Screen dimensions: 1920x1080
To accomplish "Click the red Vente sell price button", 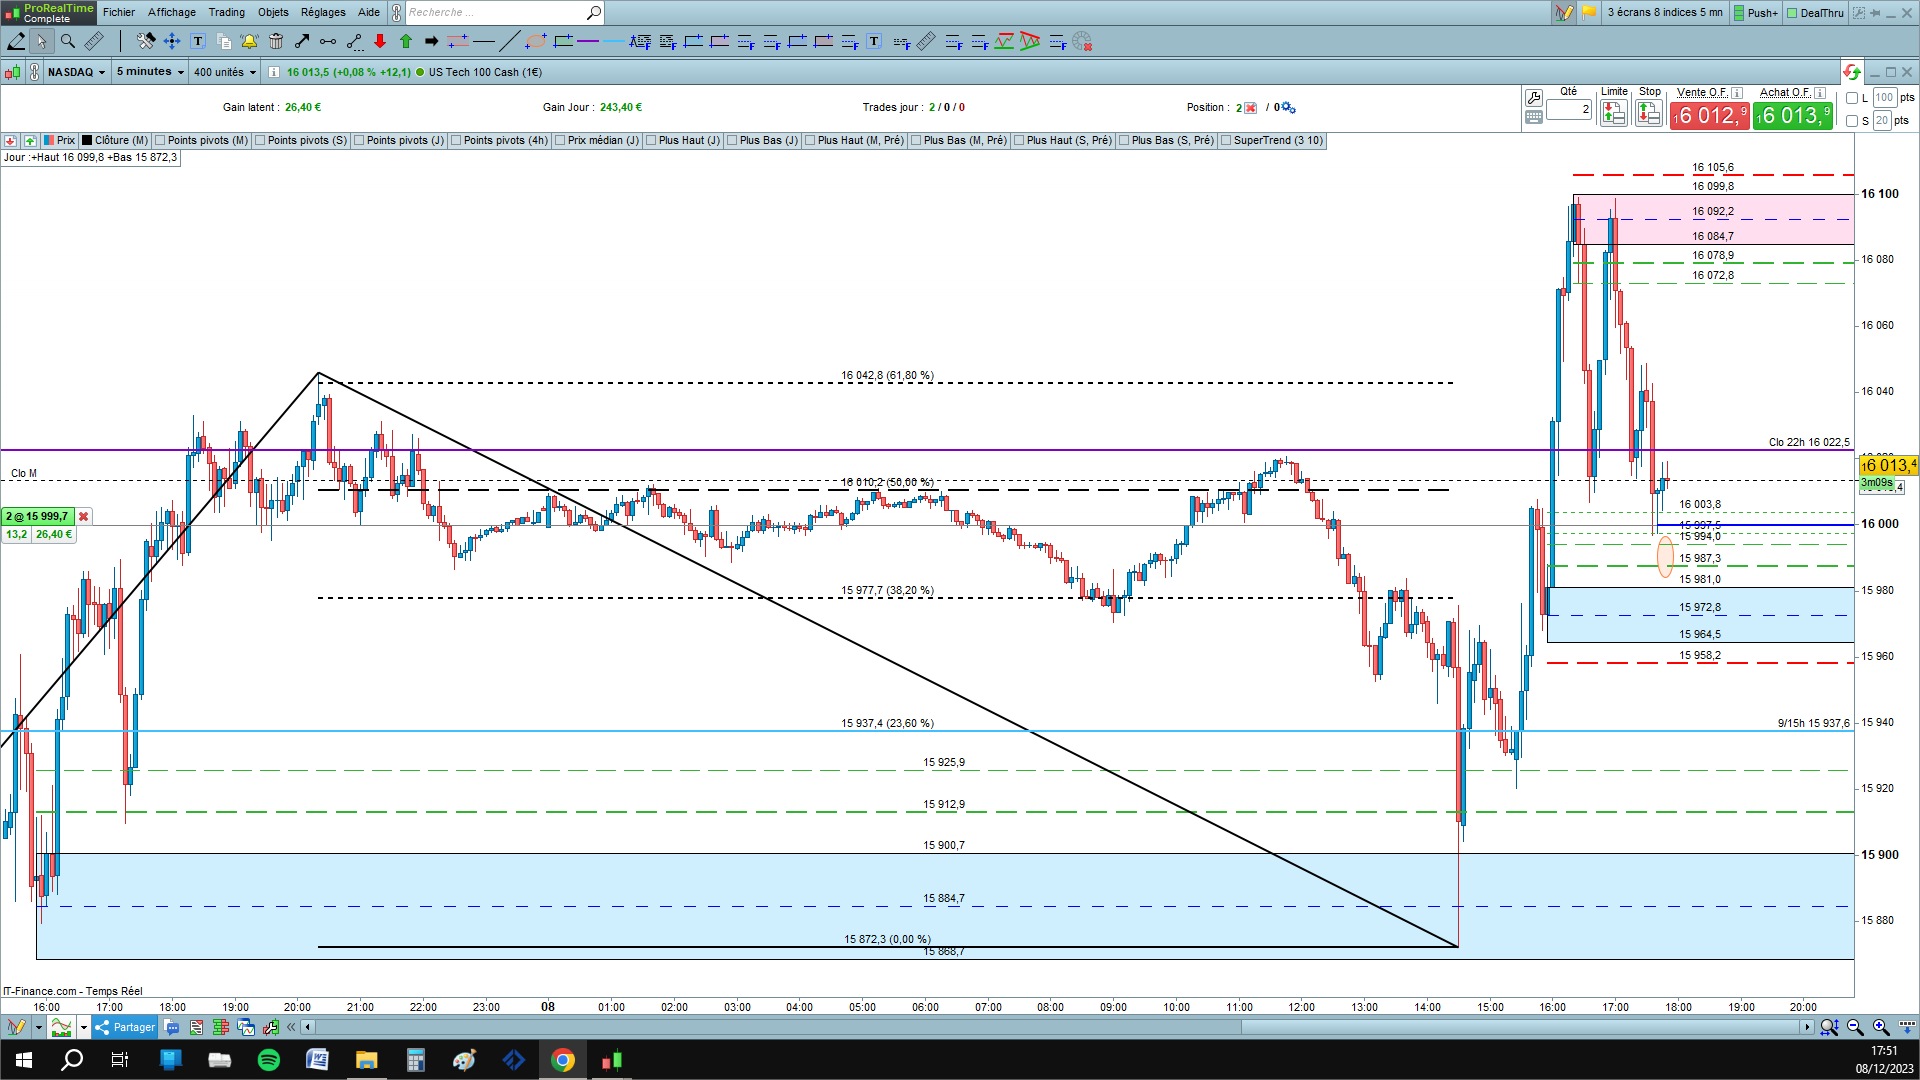I will [1709, 116].
